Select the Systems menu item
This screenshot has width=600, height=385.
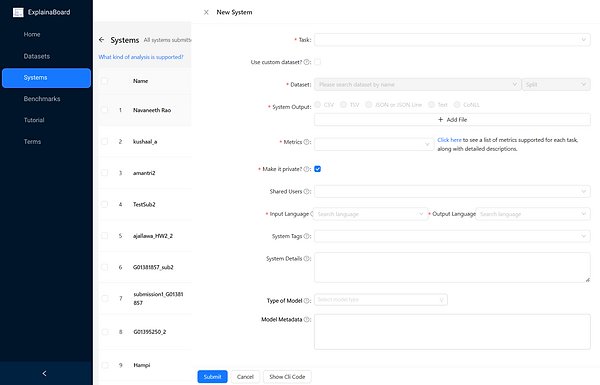[x=46, y=78]
